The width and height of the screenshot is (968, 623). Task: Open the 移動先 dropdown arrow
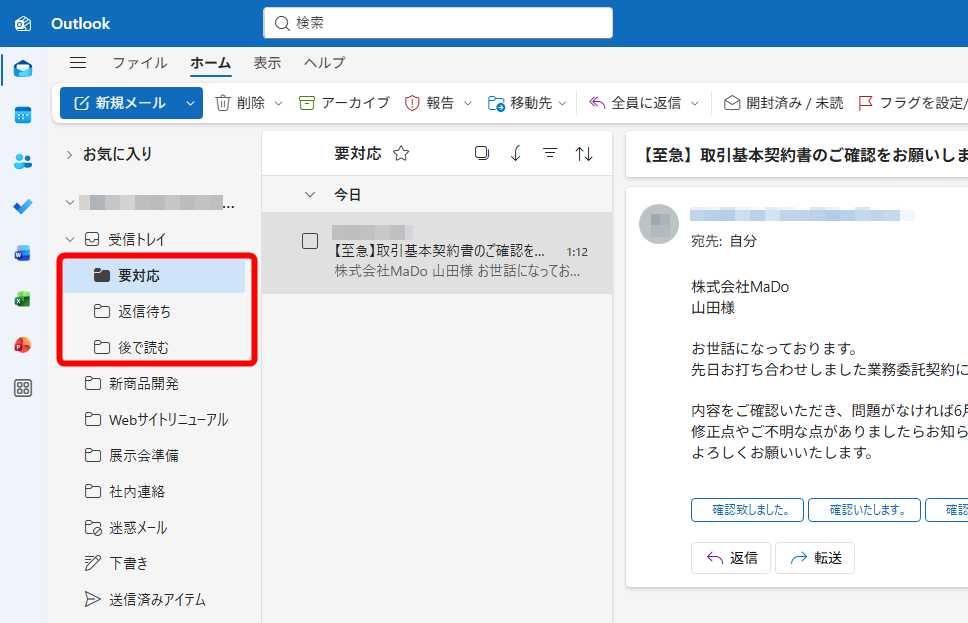coord(562,103)
